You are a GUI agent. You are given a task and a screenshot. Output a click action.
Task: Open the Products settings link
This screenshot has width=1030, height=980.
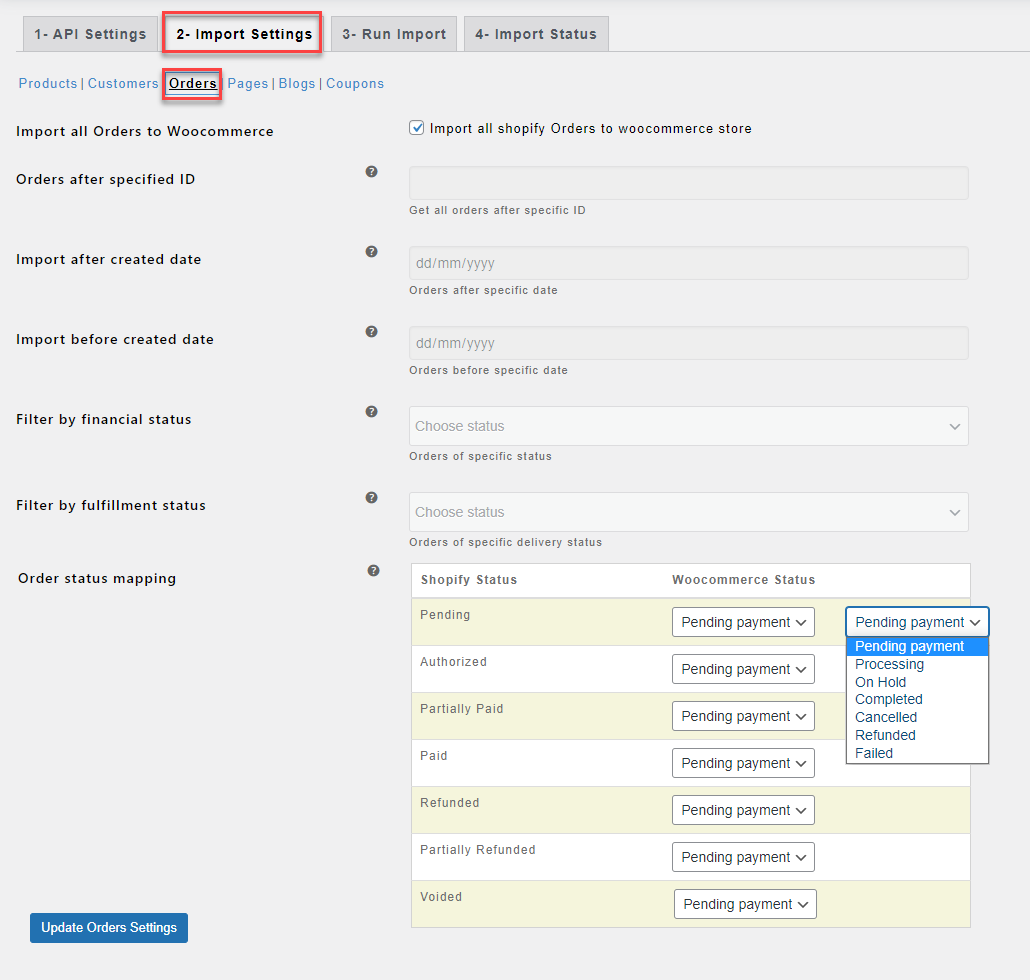click(x=48, y=83)
